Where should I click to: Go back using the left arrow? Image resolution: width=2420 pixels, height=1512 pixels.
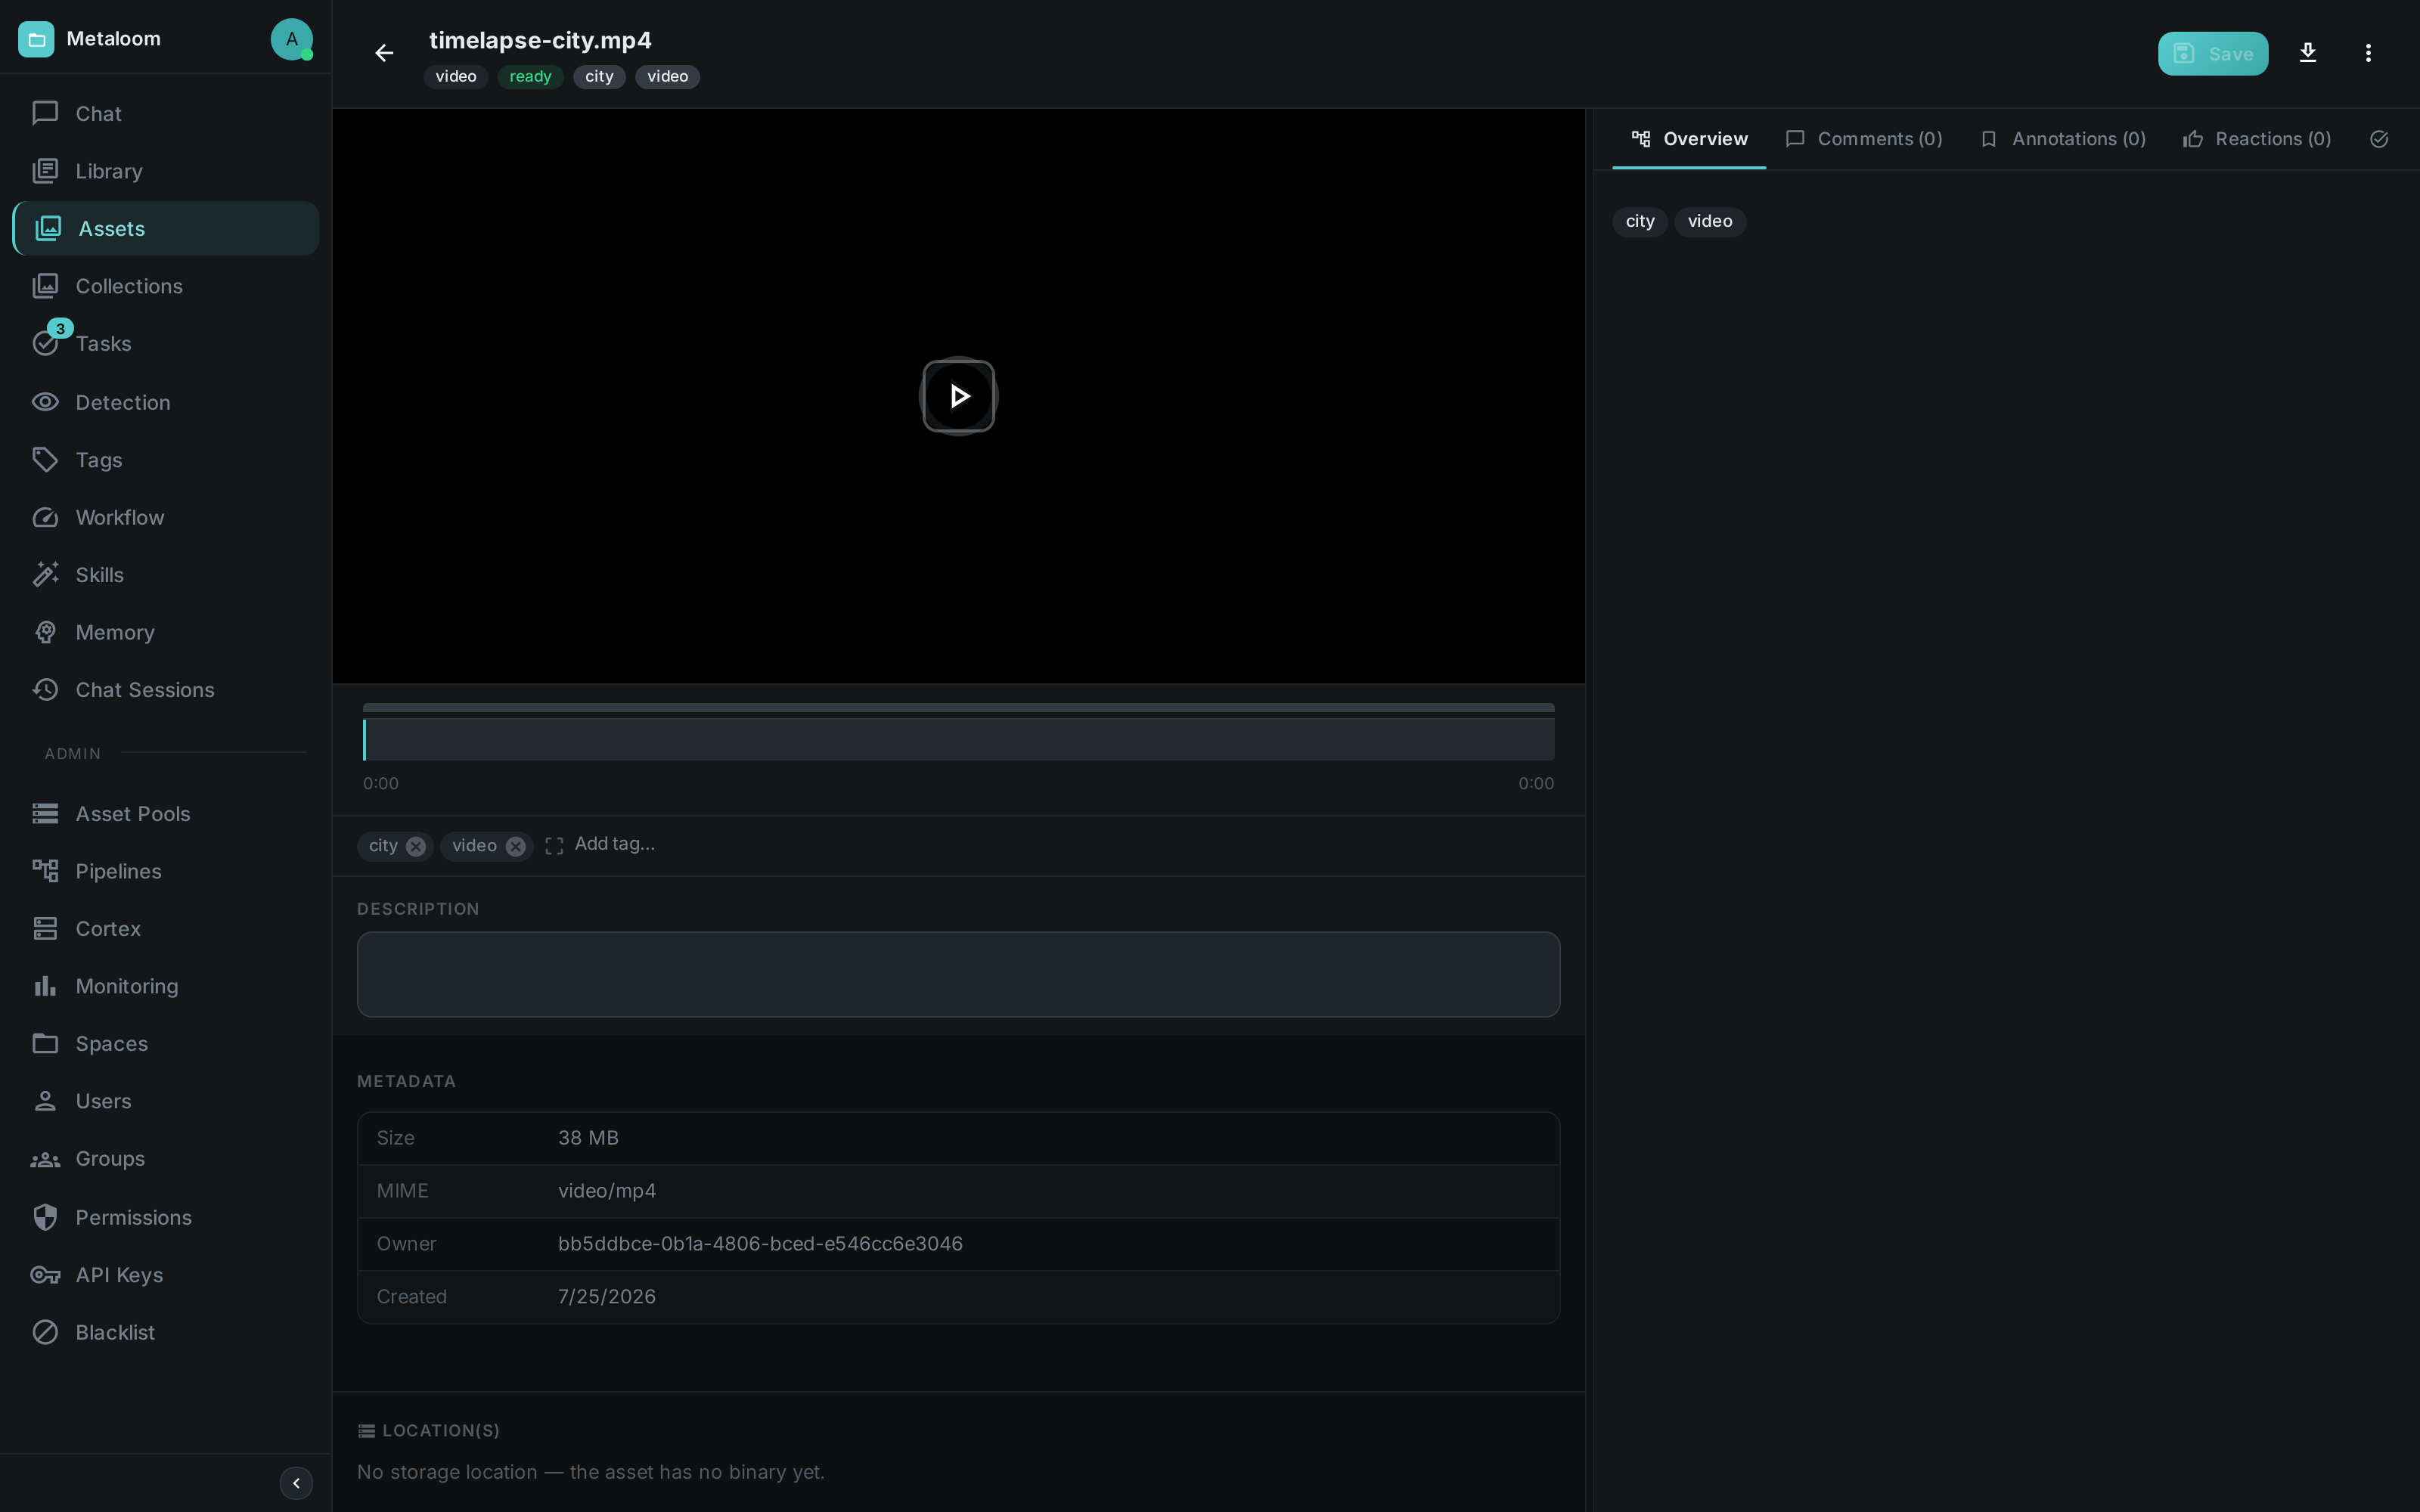(x=384, y=53)
